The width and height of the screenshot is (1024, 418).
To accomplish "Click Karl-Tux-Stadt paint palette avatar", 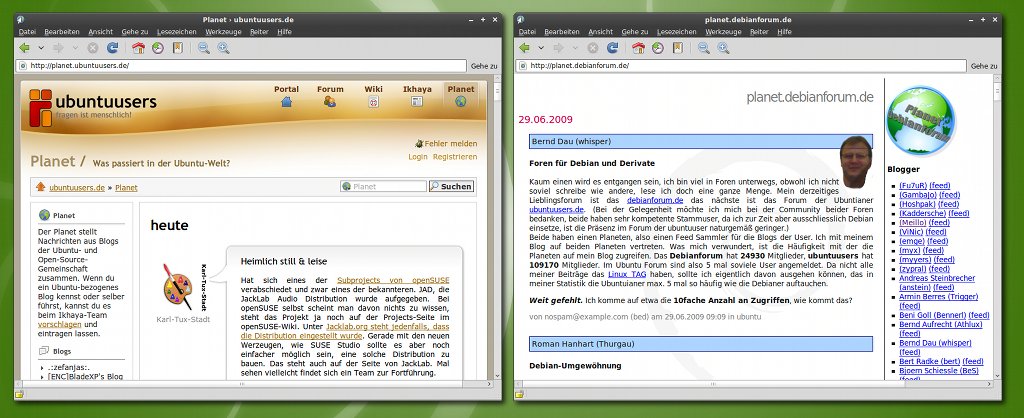I will pos(177,287).
